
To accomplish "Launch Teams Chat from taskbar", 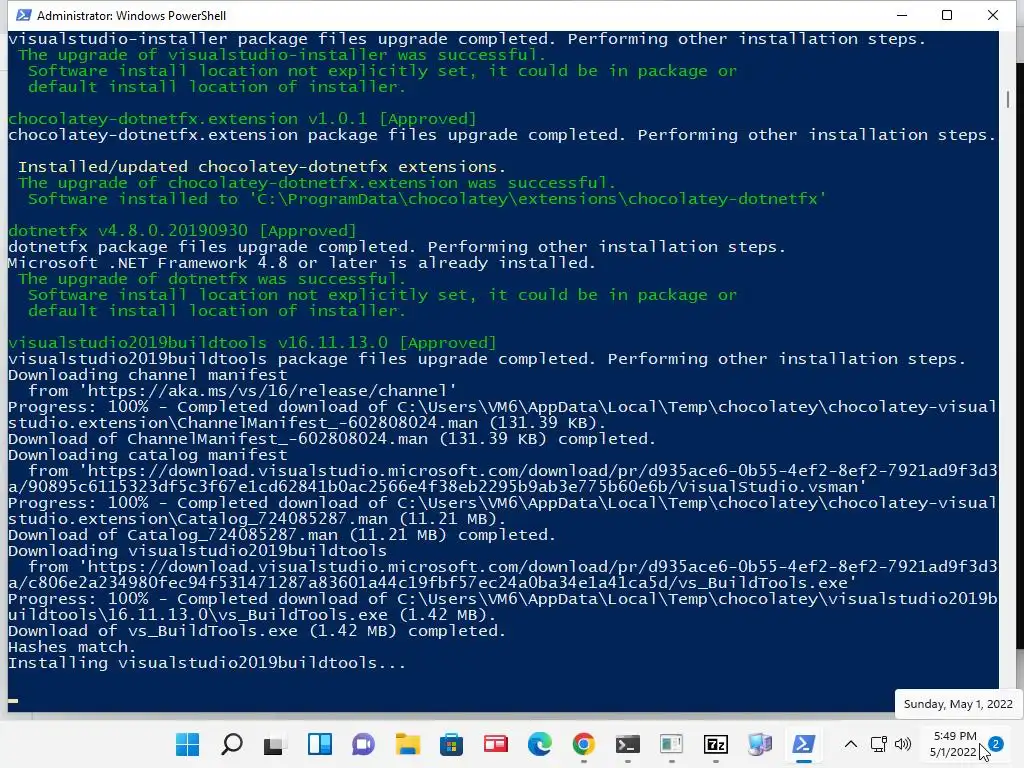I will tap(364, 744).
